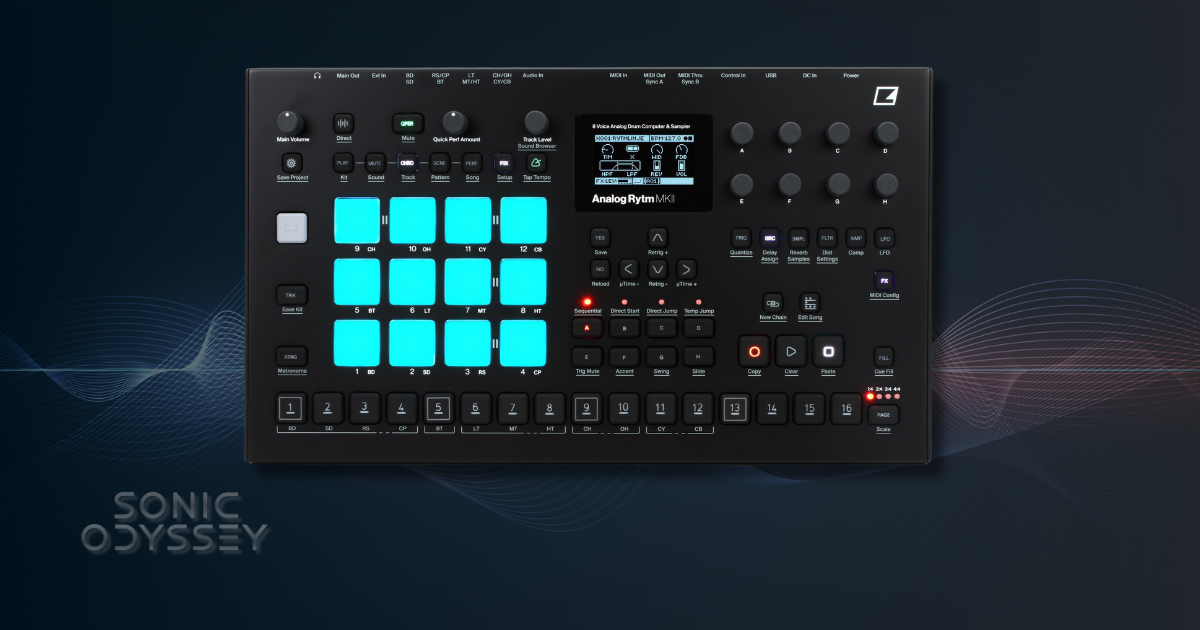Open the FX Setup button
The height and width of the screenshot is (630, 1200).
(504, 162)
